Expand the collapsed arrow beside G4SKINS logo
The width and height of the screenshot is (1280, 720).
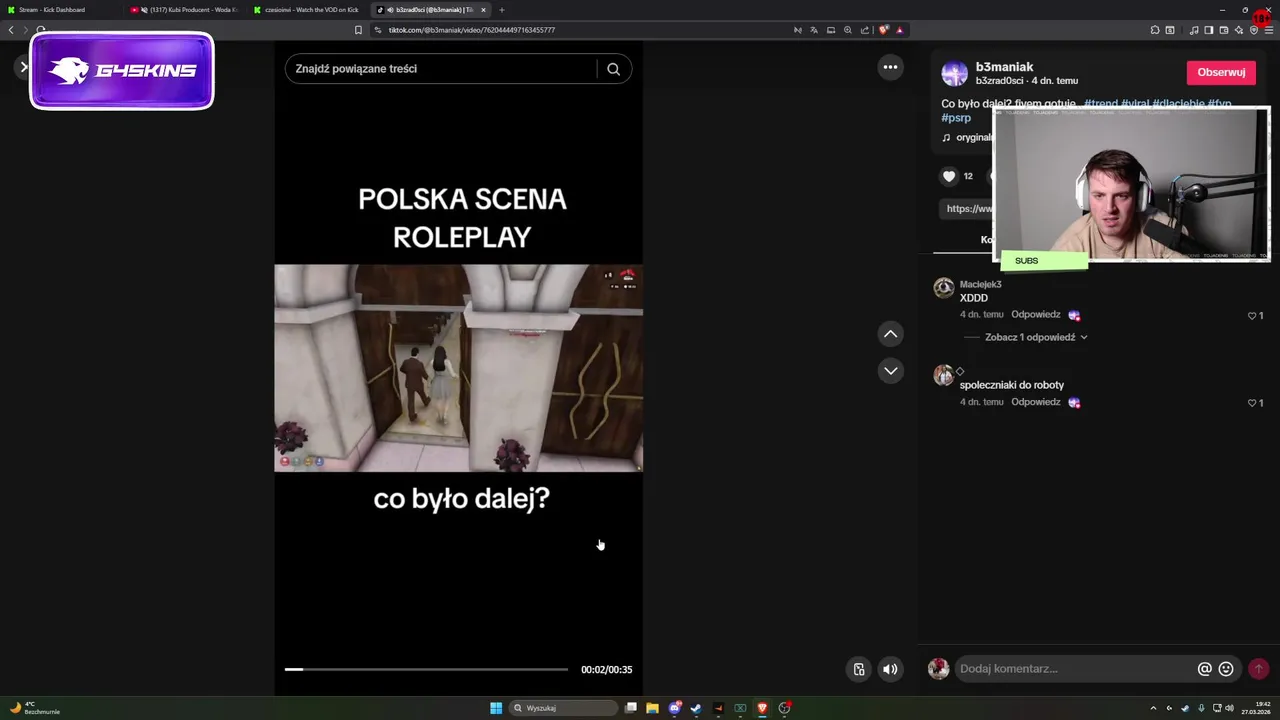click(x=24, y=67)
